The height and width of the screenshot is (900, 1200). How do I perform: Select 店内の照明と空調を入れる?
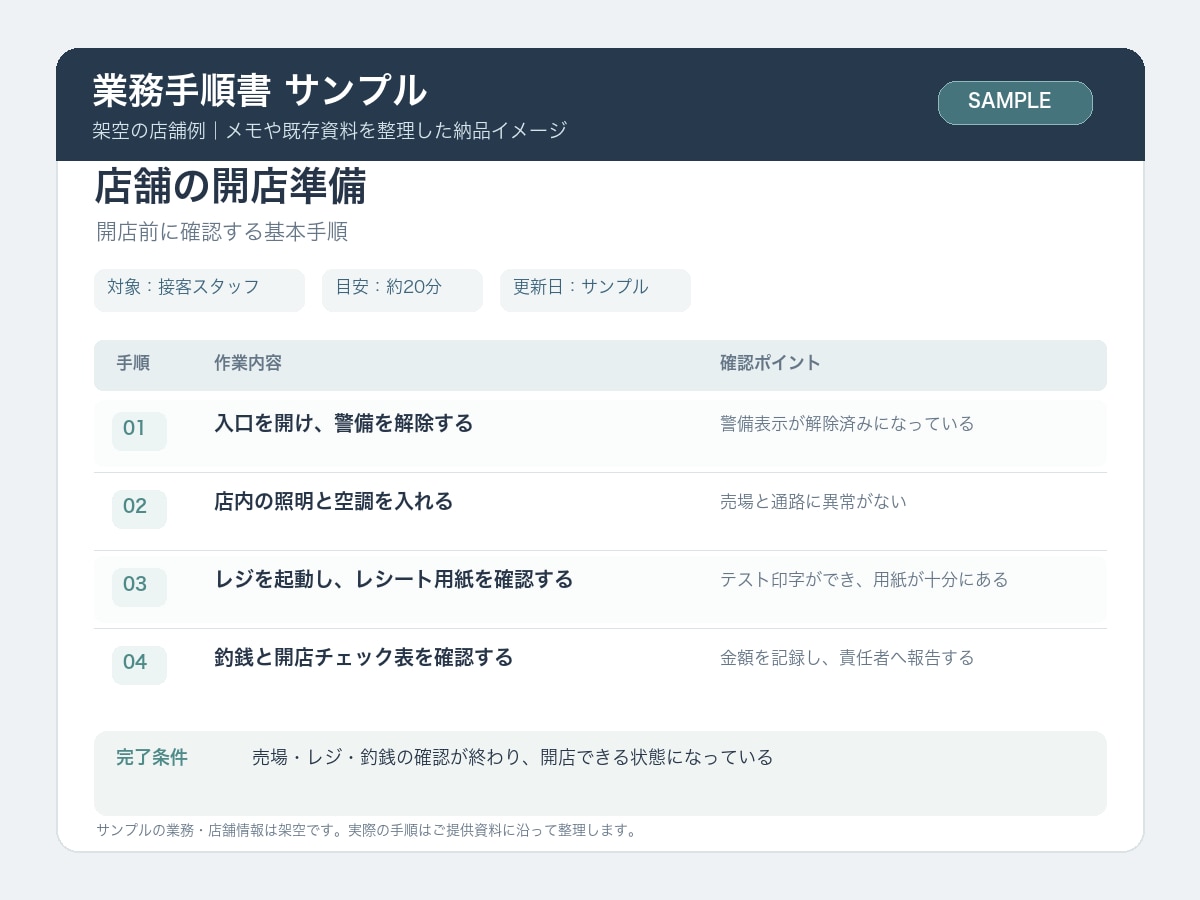[x=334, y=501]
